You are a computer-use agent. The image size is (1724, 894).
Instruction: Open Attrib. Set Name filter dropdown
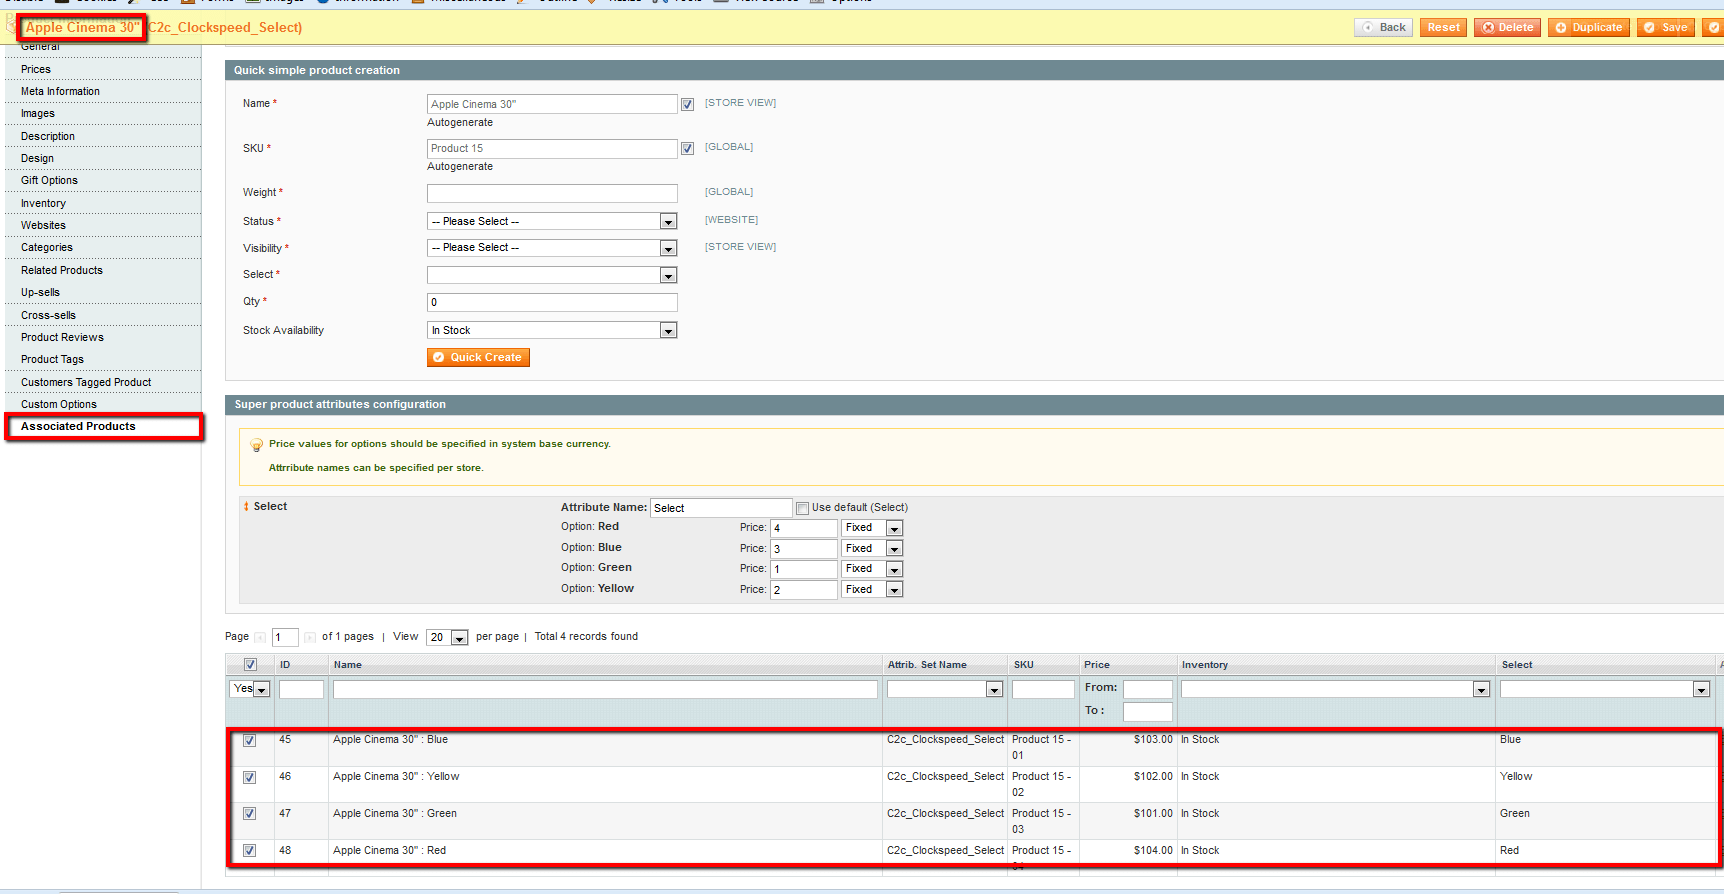[945, 689]
